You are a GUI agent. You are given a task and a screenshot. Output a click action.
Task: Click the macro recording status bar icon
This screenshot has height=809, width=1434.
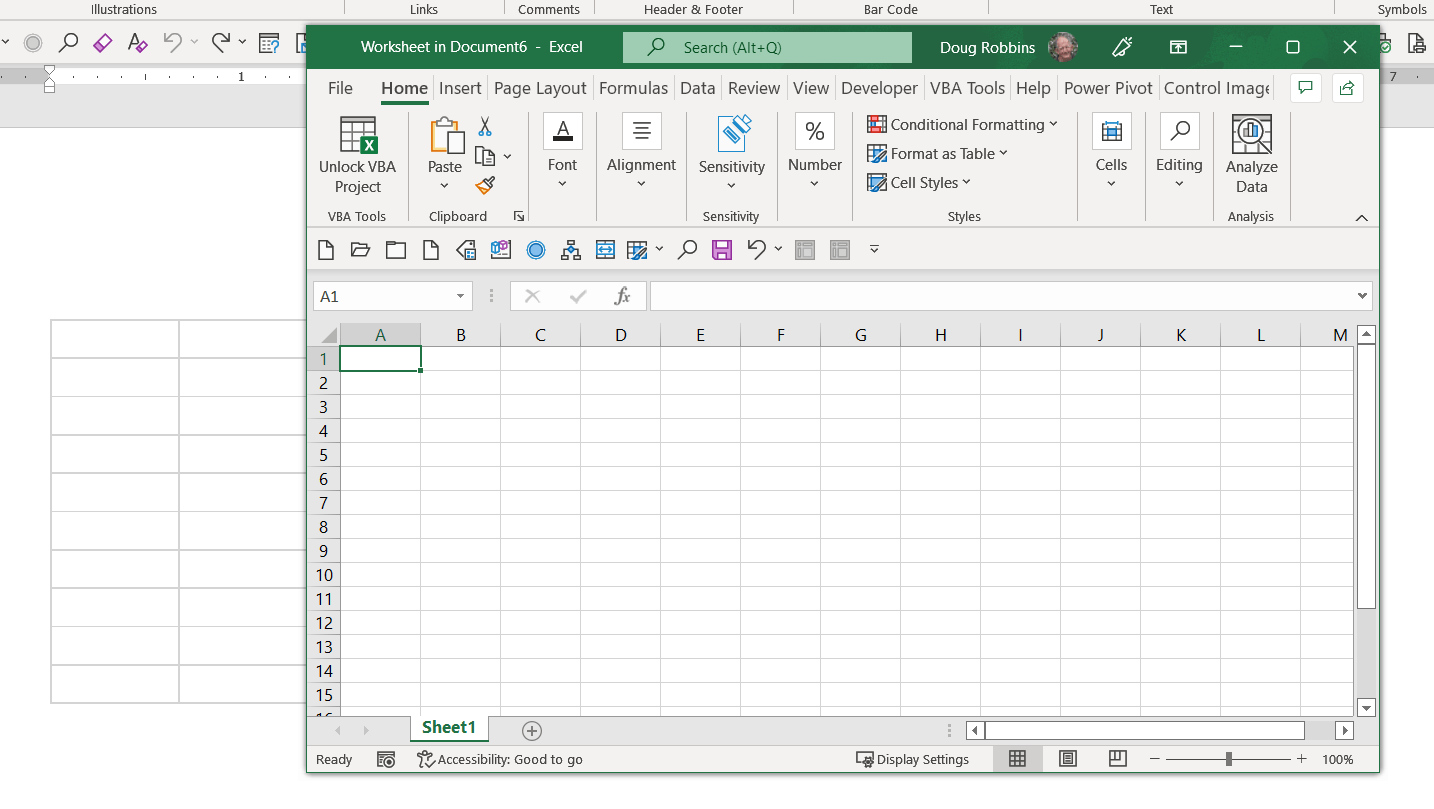coord(386,759)
